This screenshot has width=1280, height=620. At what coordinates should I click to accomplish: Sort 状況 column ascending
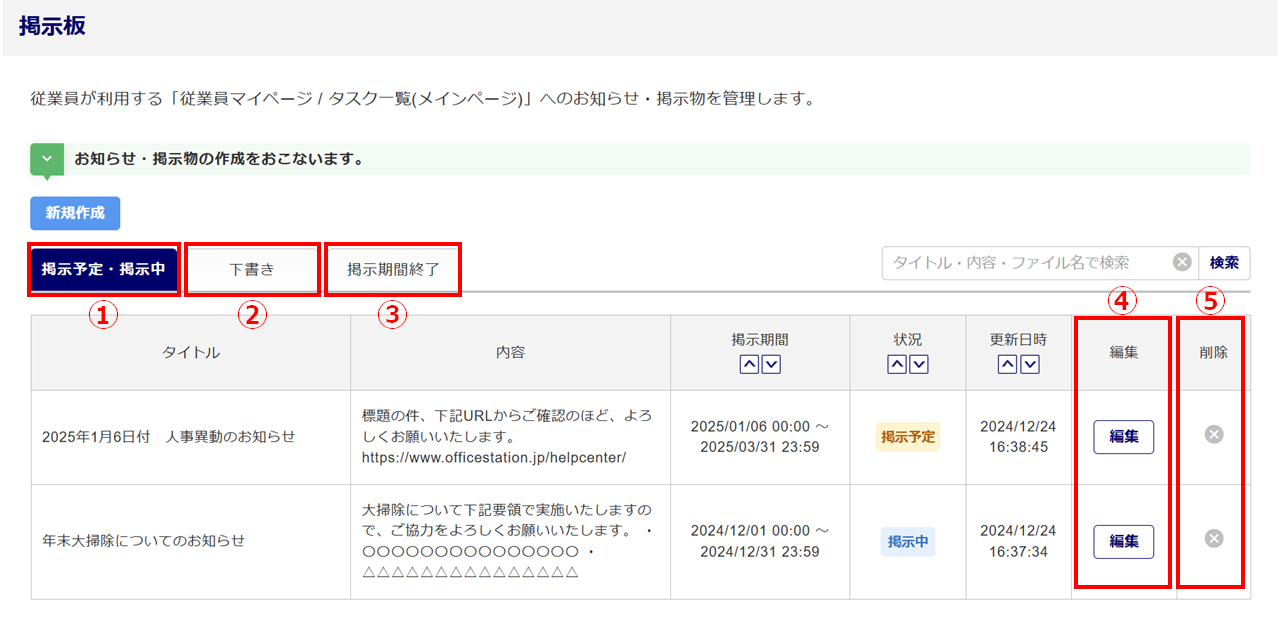coord(897,365)
